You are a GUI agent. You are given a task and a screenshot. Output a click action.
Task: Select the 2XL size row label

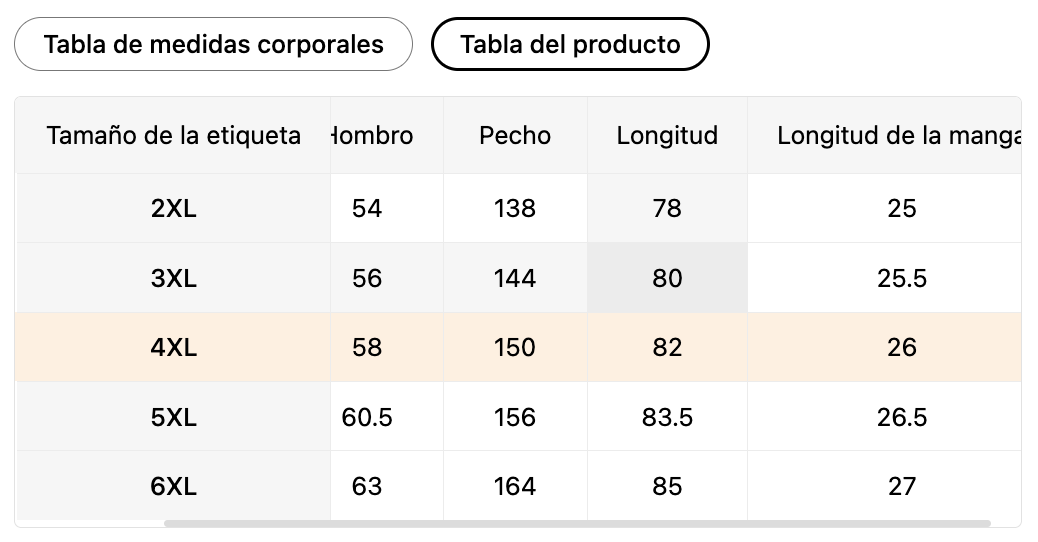[173, 208]
